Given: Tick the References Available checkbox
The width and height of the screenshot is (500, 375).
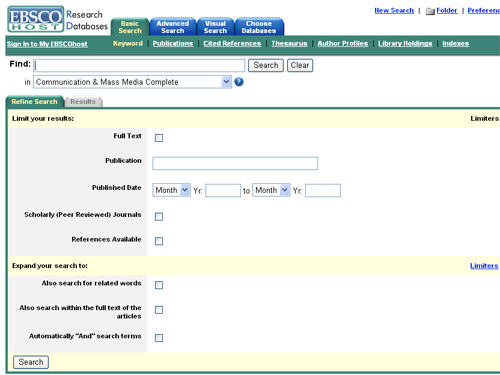Looking at the screenshot, I should pos(159,241).
